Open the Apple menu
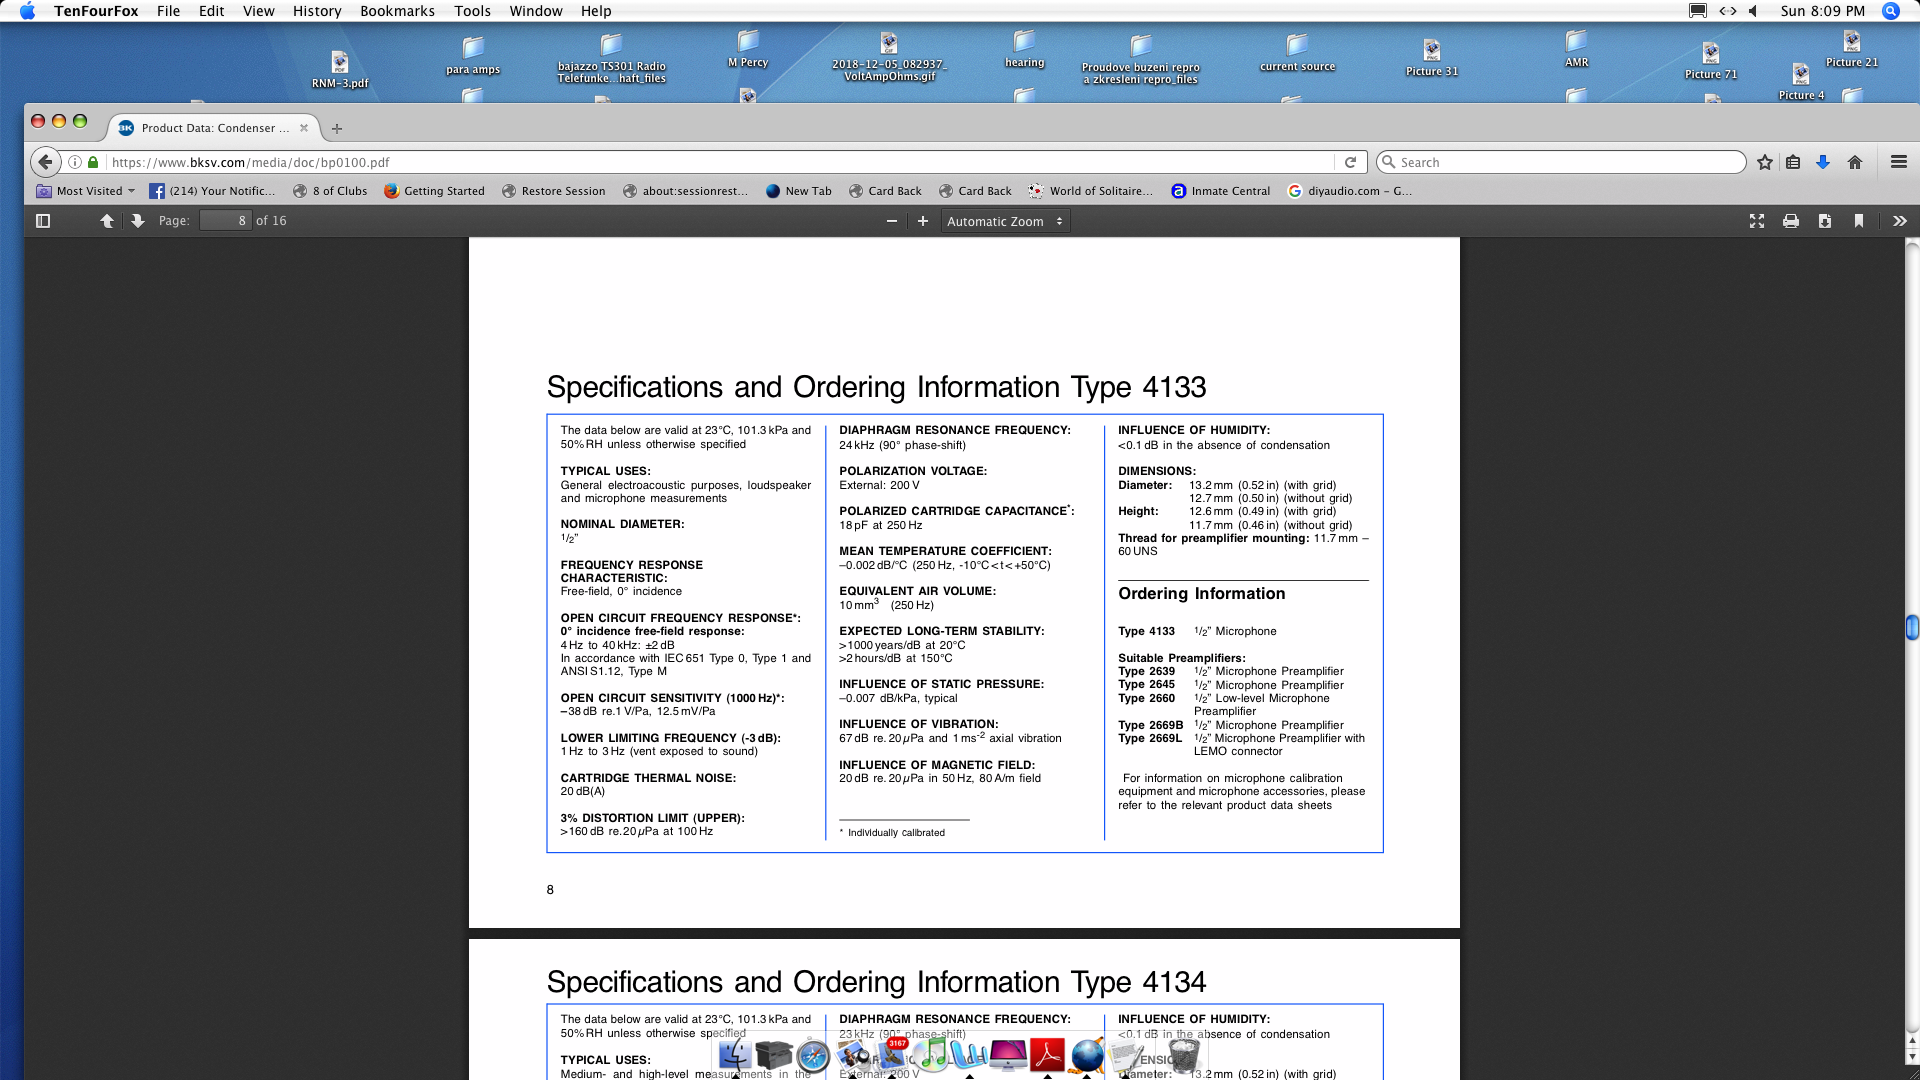Viewport: 1920px width, 1080px height. 27,11
